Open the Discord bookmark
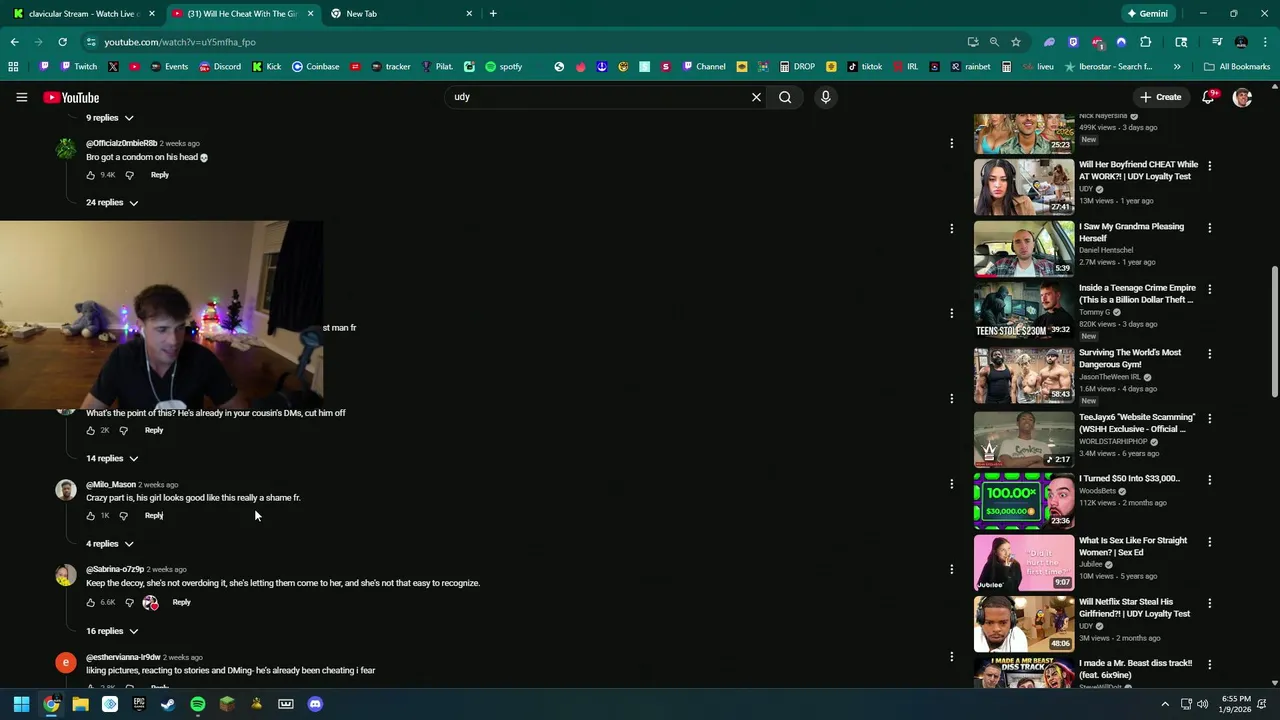1280x720 pixels. [x=219, y=67]
